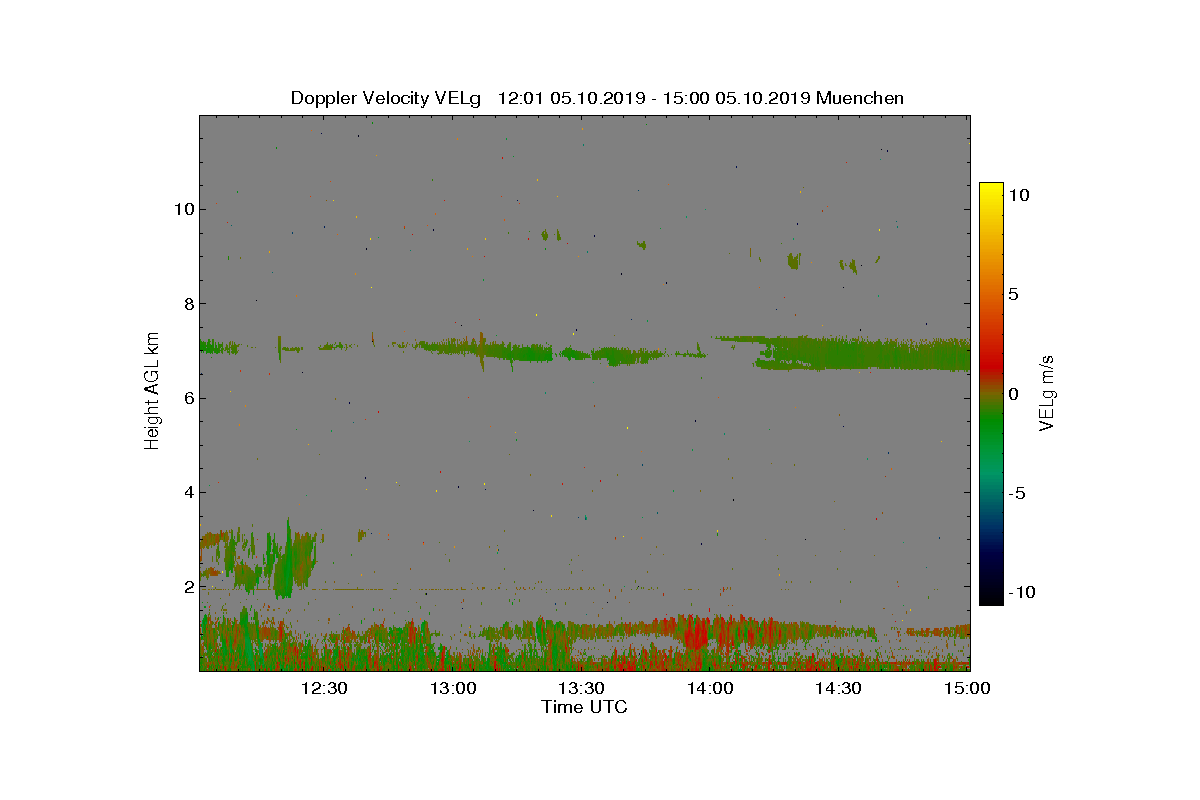Click the 'VELg m/s' colorbar label
The image size is (1200, 800).
tap(1046, 392)
